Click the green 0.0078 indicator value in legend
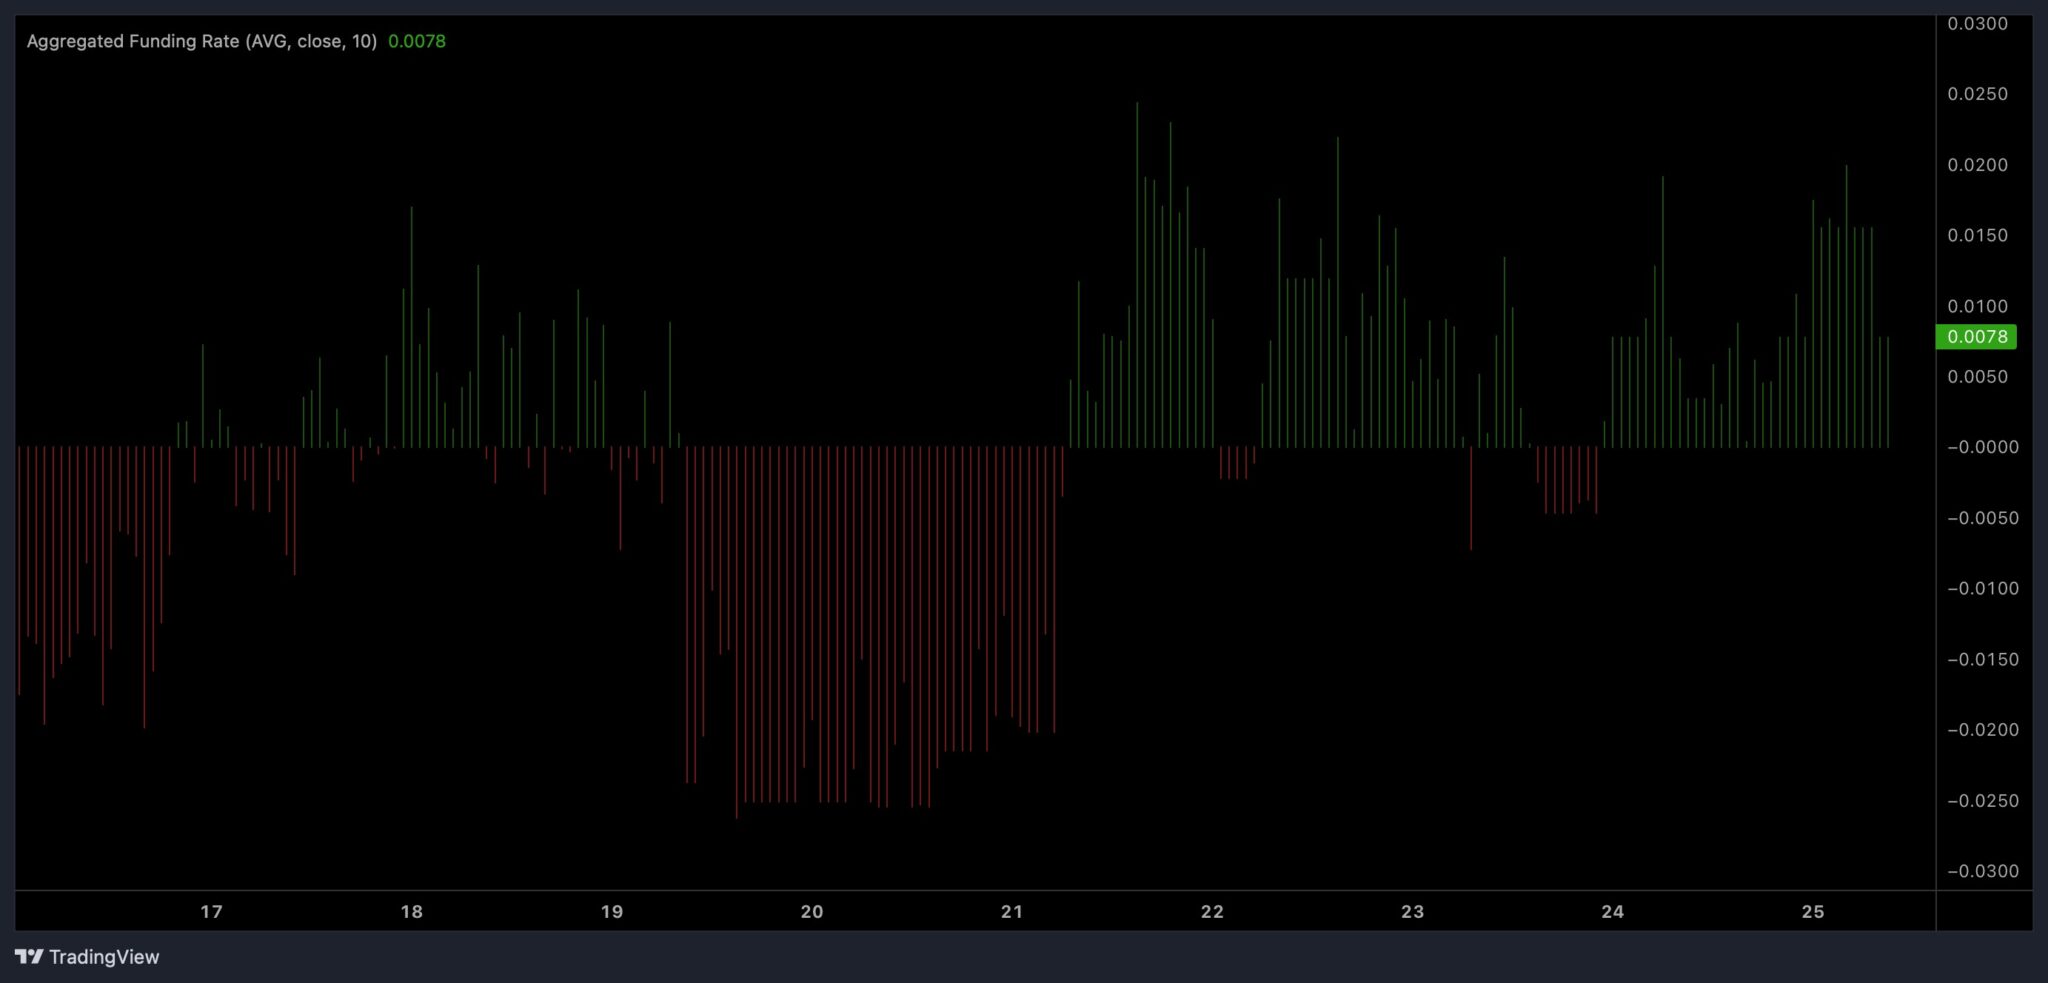 tap(417, 41)
